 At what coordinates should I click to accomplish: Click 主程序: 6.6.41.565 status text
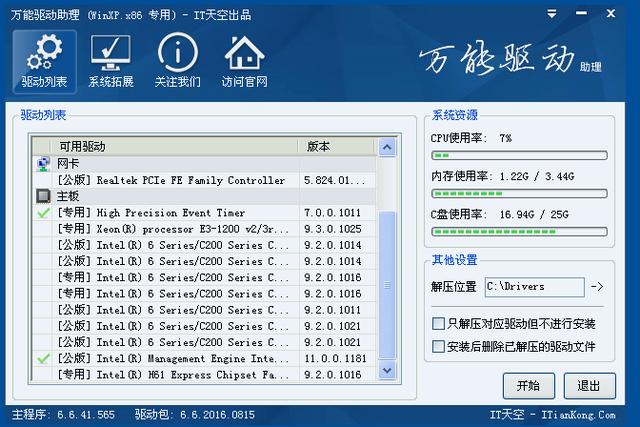(x=64, y=415)
